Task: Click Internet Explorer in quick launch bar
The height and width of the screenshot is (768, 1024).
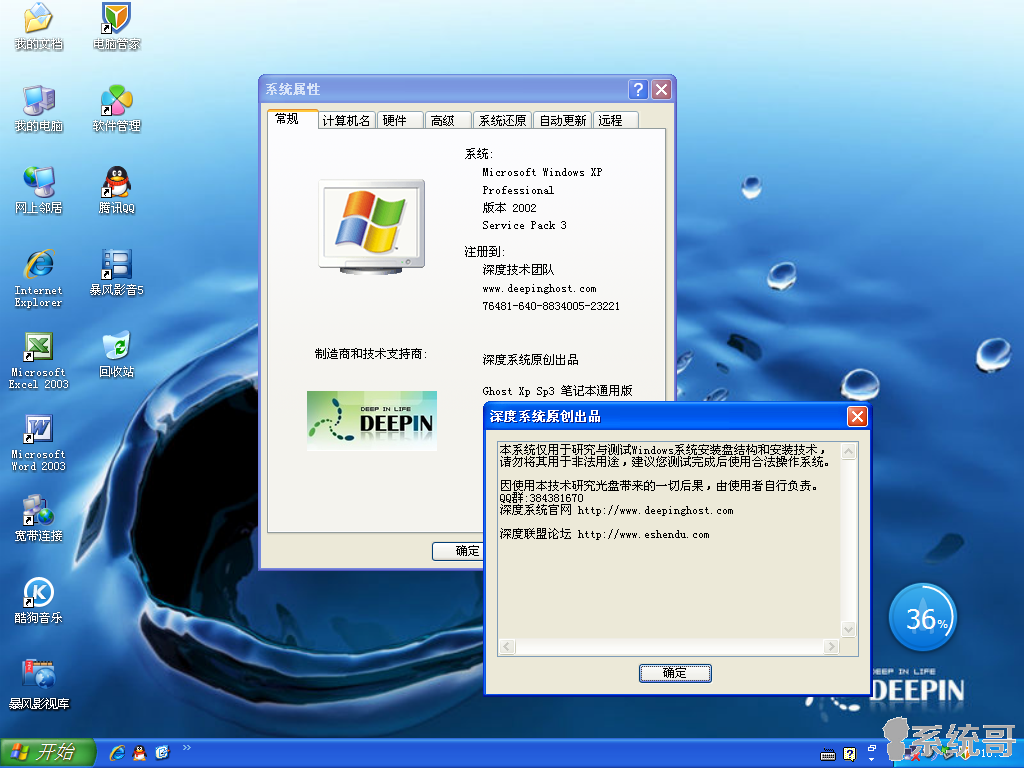Action: coord(118,753)
